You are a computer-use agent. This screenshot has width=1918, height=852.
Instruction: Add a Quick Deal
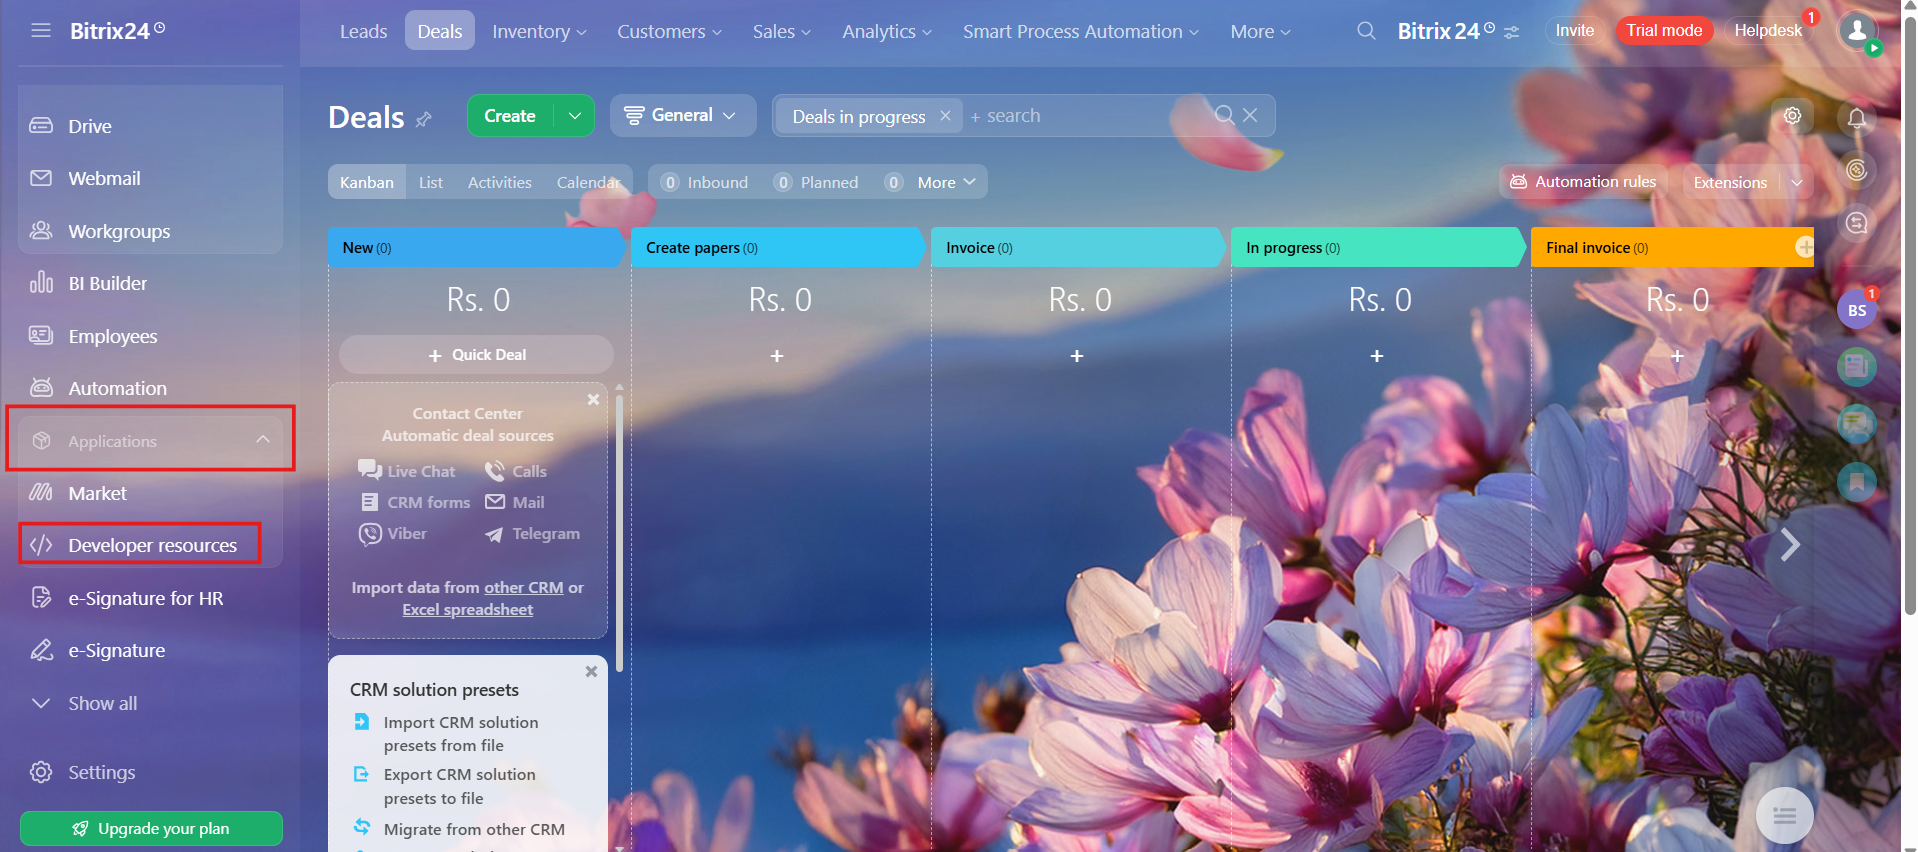477,354
